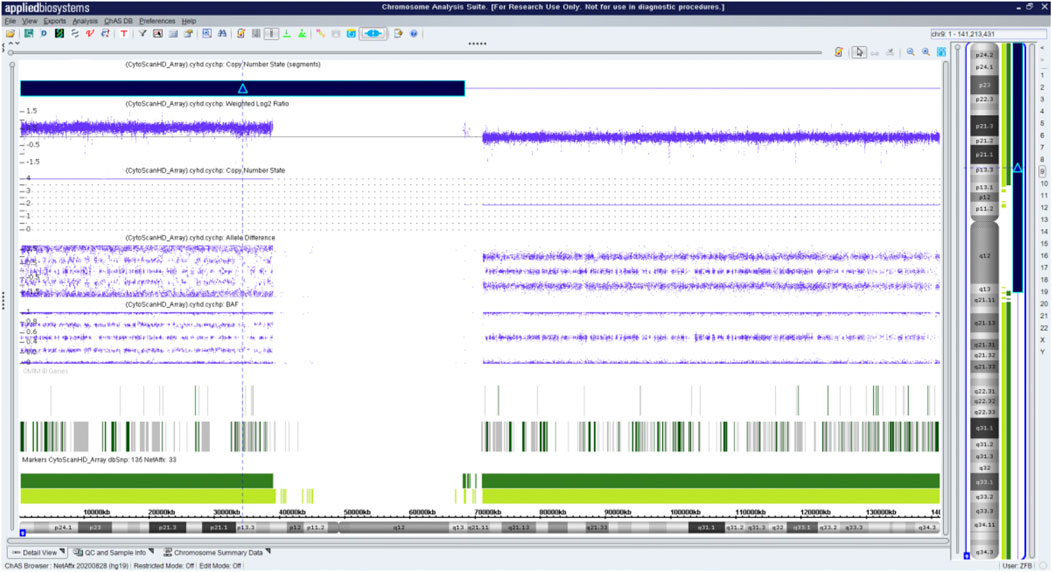Click the bottom horizontal scrollbar
1052x572 pixels.
(x=478, y=540)
